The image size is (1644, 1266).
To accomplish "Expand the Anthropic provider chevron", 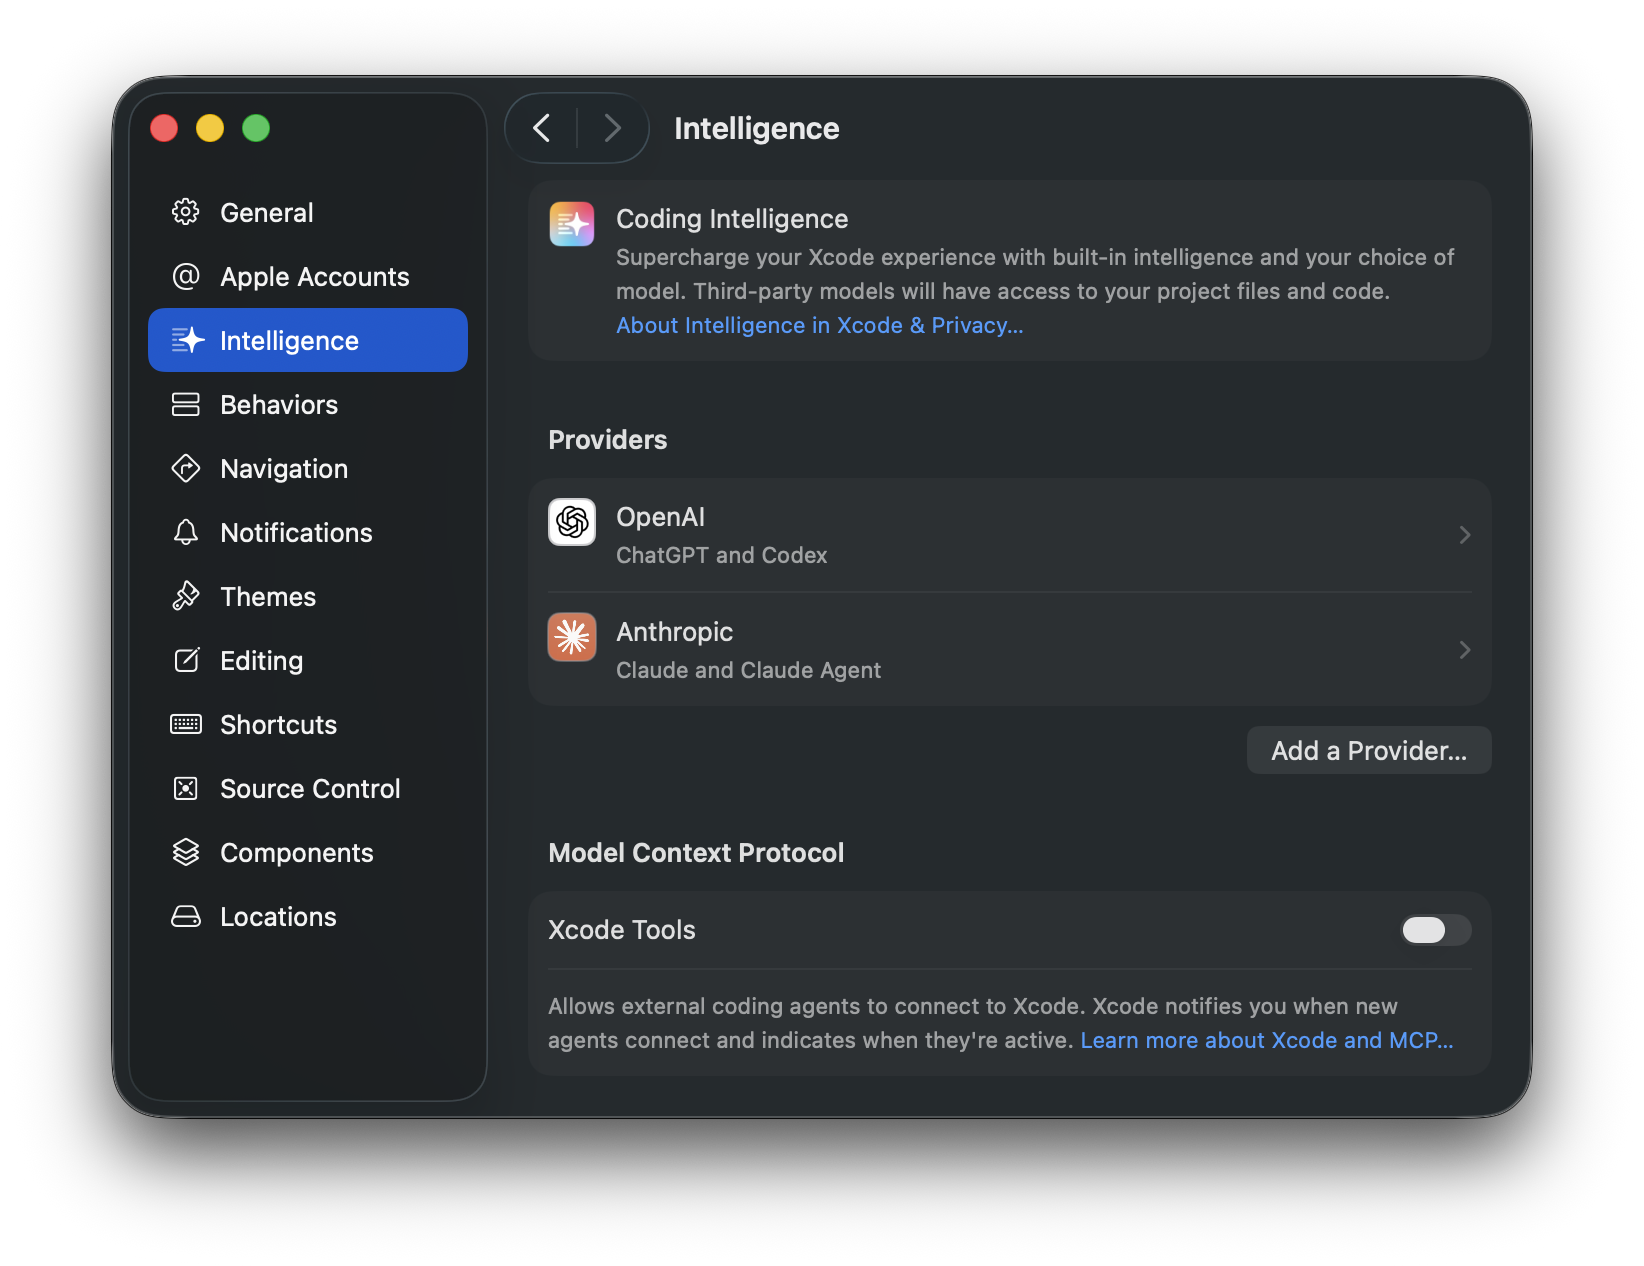I will (1464, 650).
